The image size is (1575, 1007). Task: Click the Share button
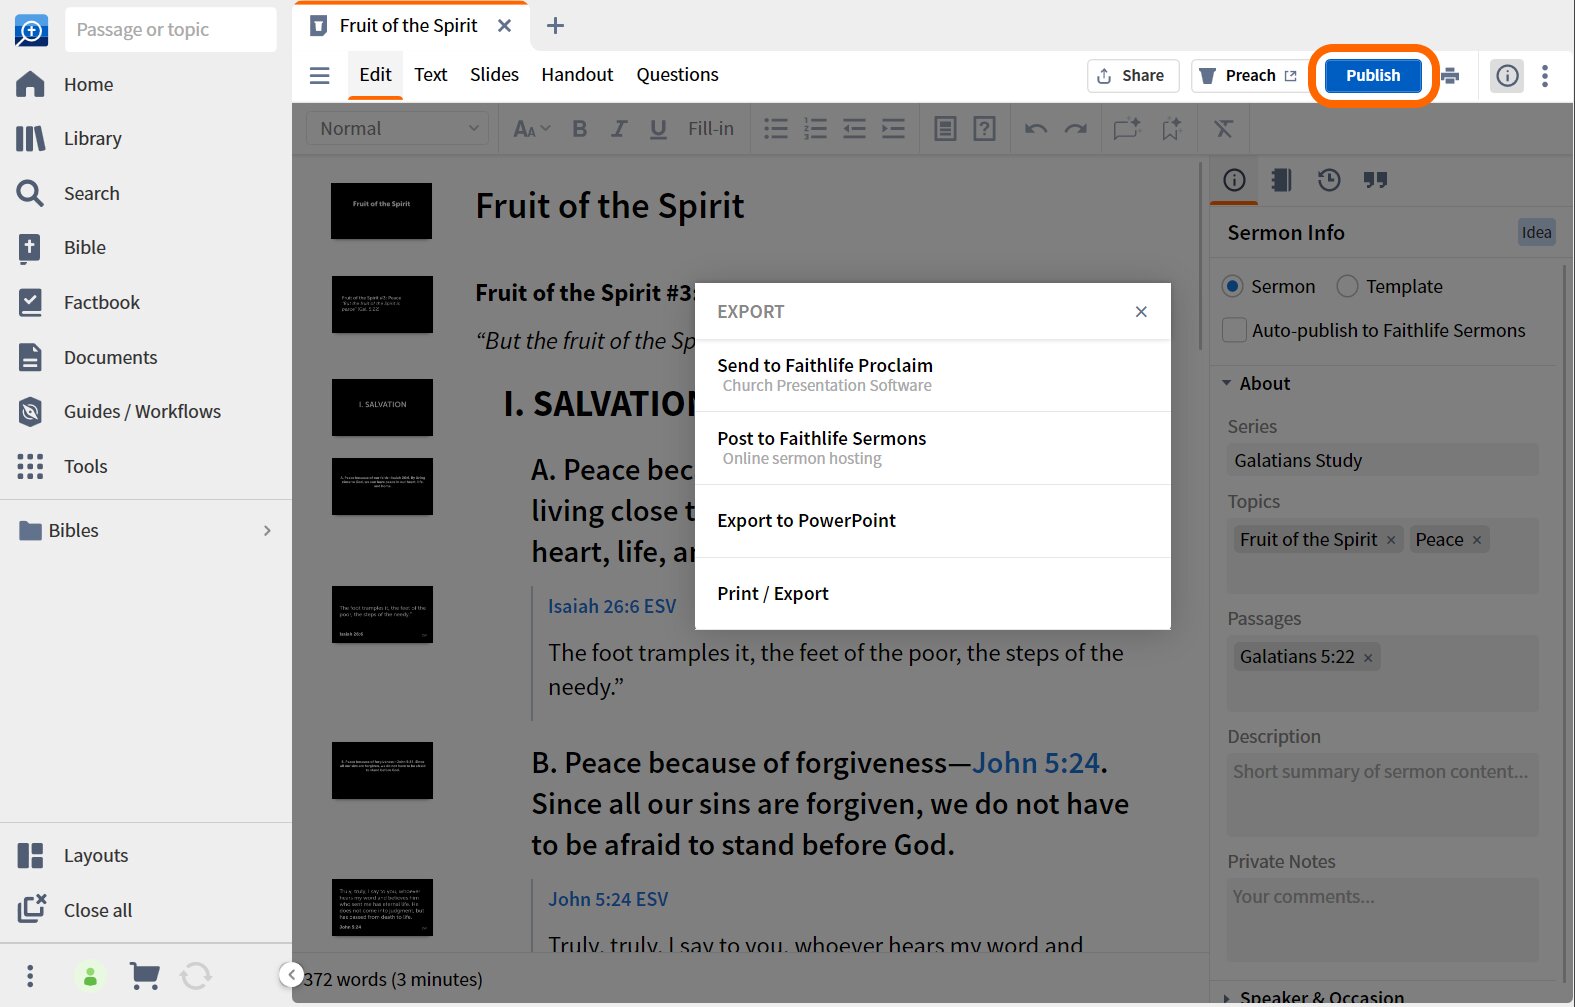pyautogui.click(x=1132, y=76)
